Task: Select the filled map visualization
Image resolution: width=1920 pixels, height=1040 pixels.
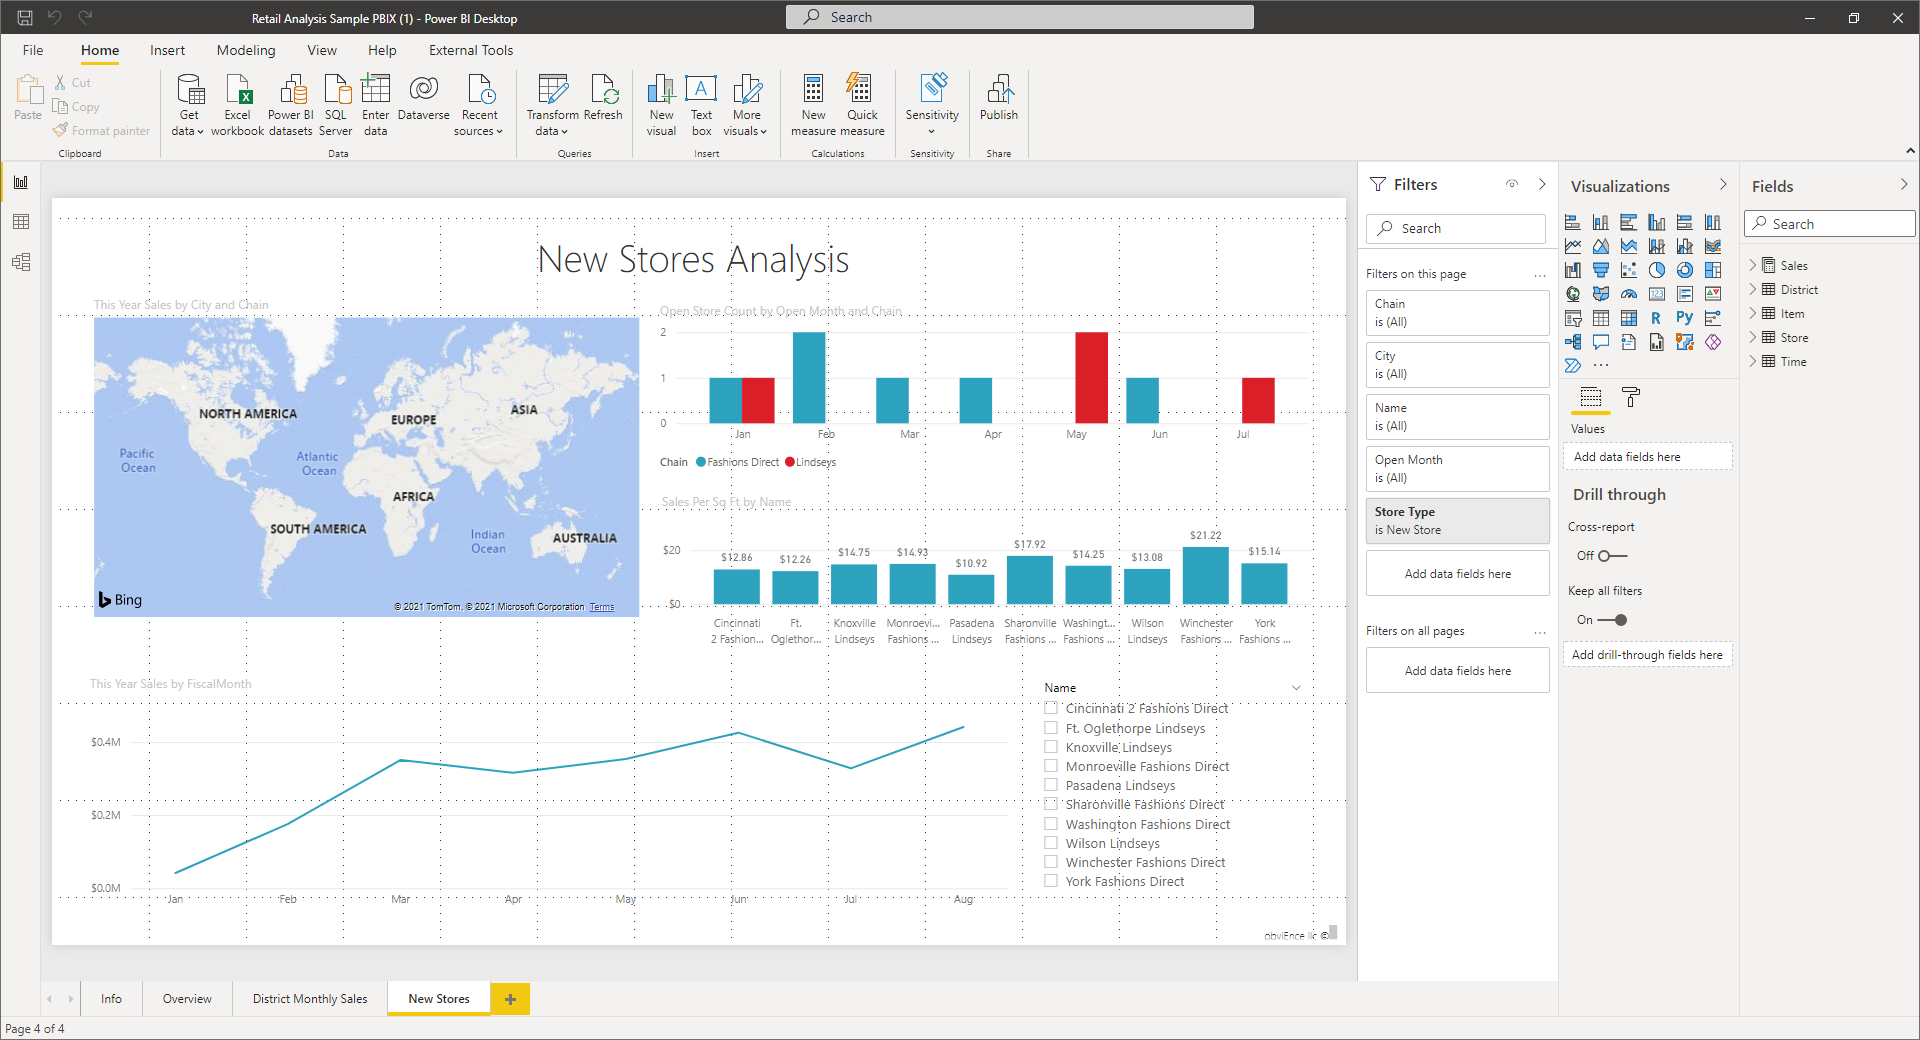Action: tap(1601, 294)
